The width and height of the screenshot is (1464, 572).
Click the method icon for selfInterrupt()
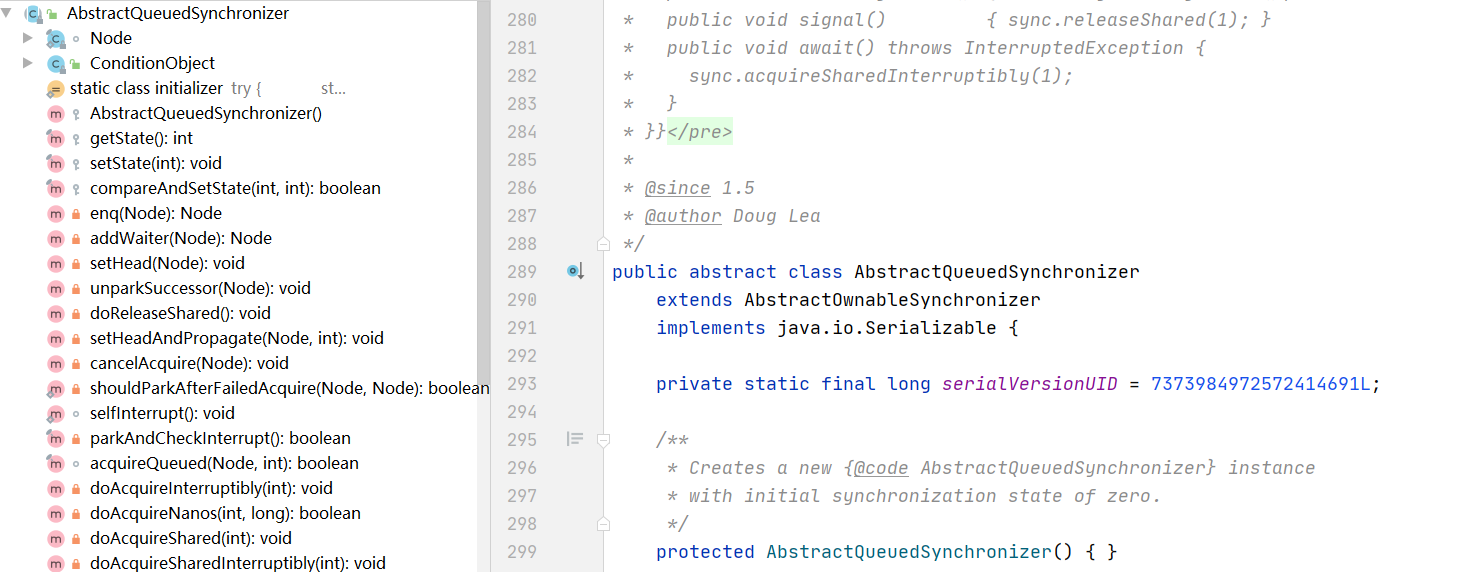coord(56,414)
